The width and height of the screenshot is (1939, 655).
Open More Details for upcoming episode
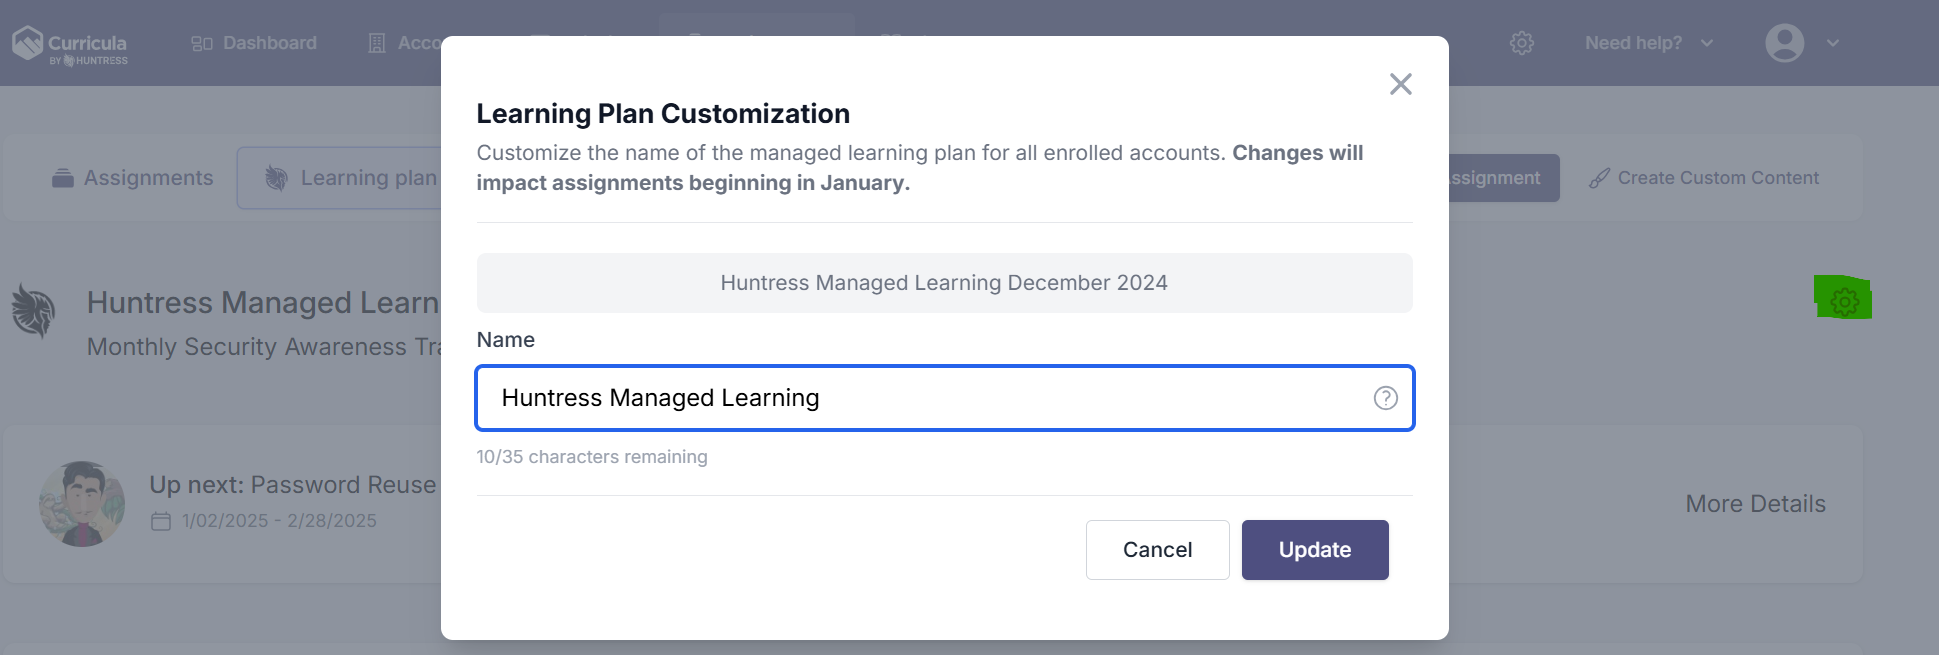pyautogui.click(x=1755, y=504)
